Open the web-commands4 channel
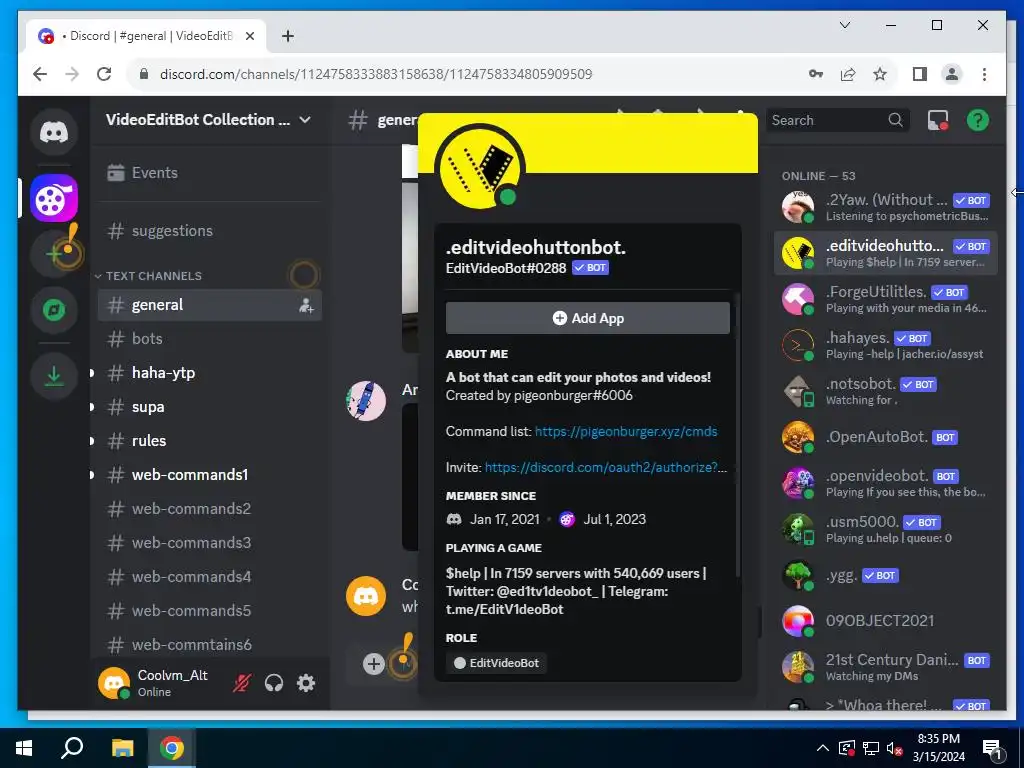1024x768 pixels. tap(209, 577)
